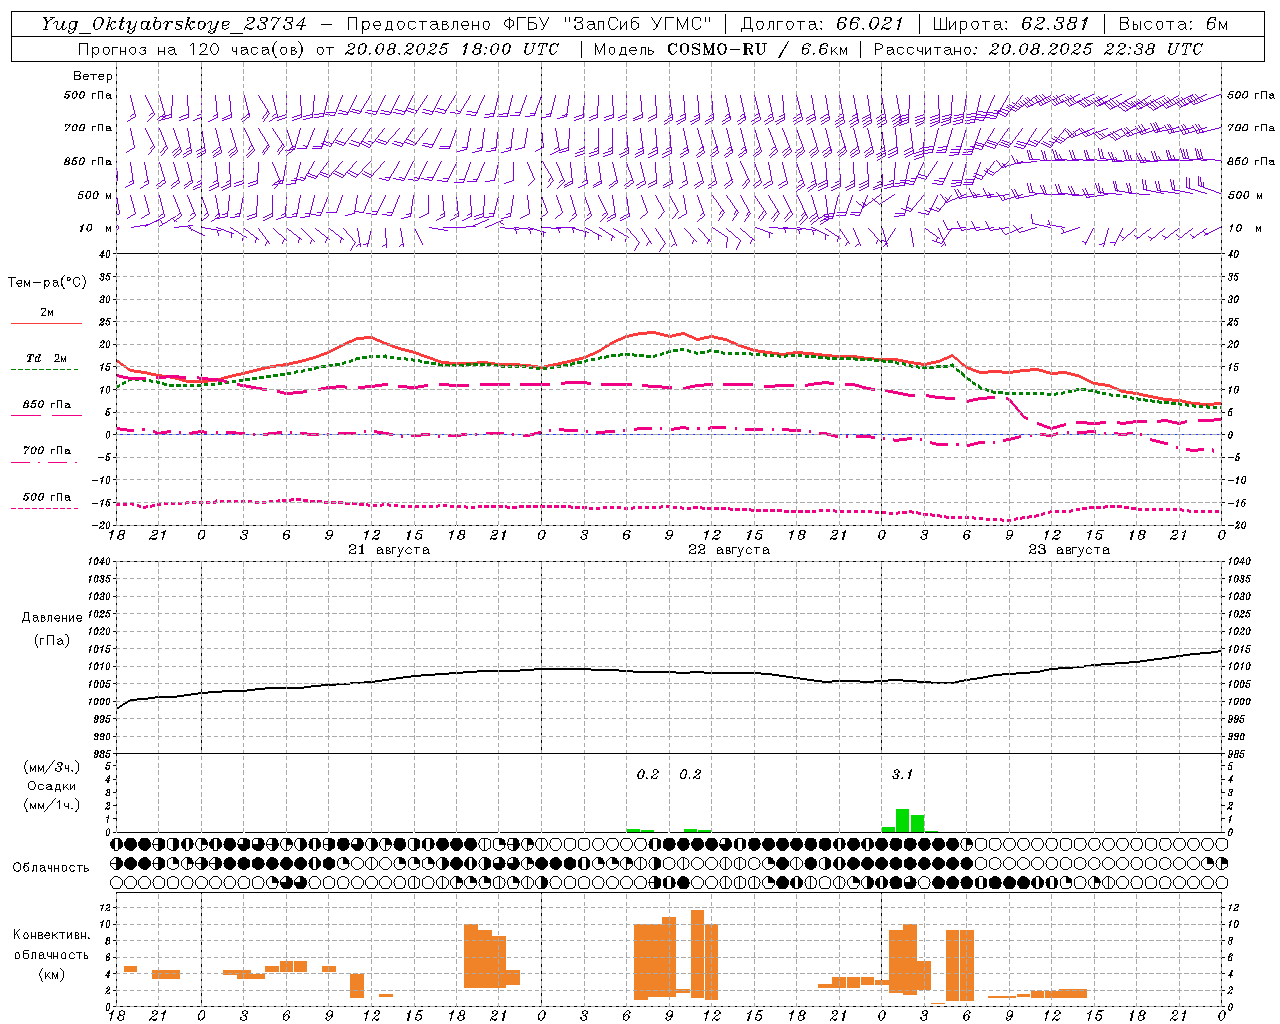Click the Облачность panel label
Viewport: 1280px width, 1024px height.
(51, 867)
